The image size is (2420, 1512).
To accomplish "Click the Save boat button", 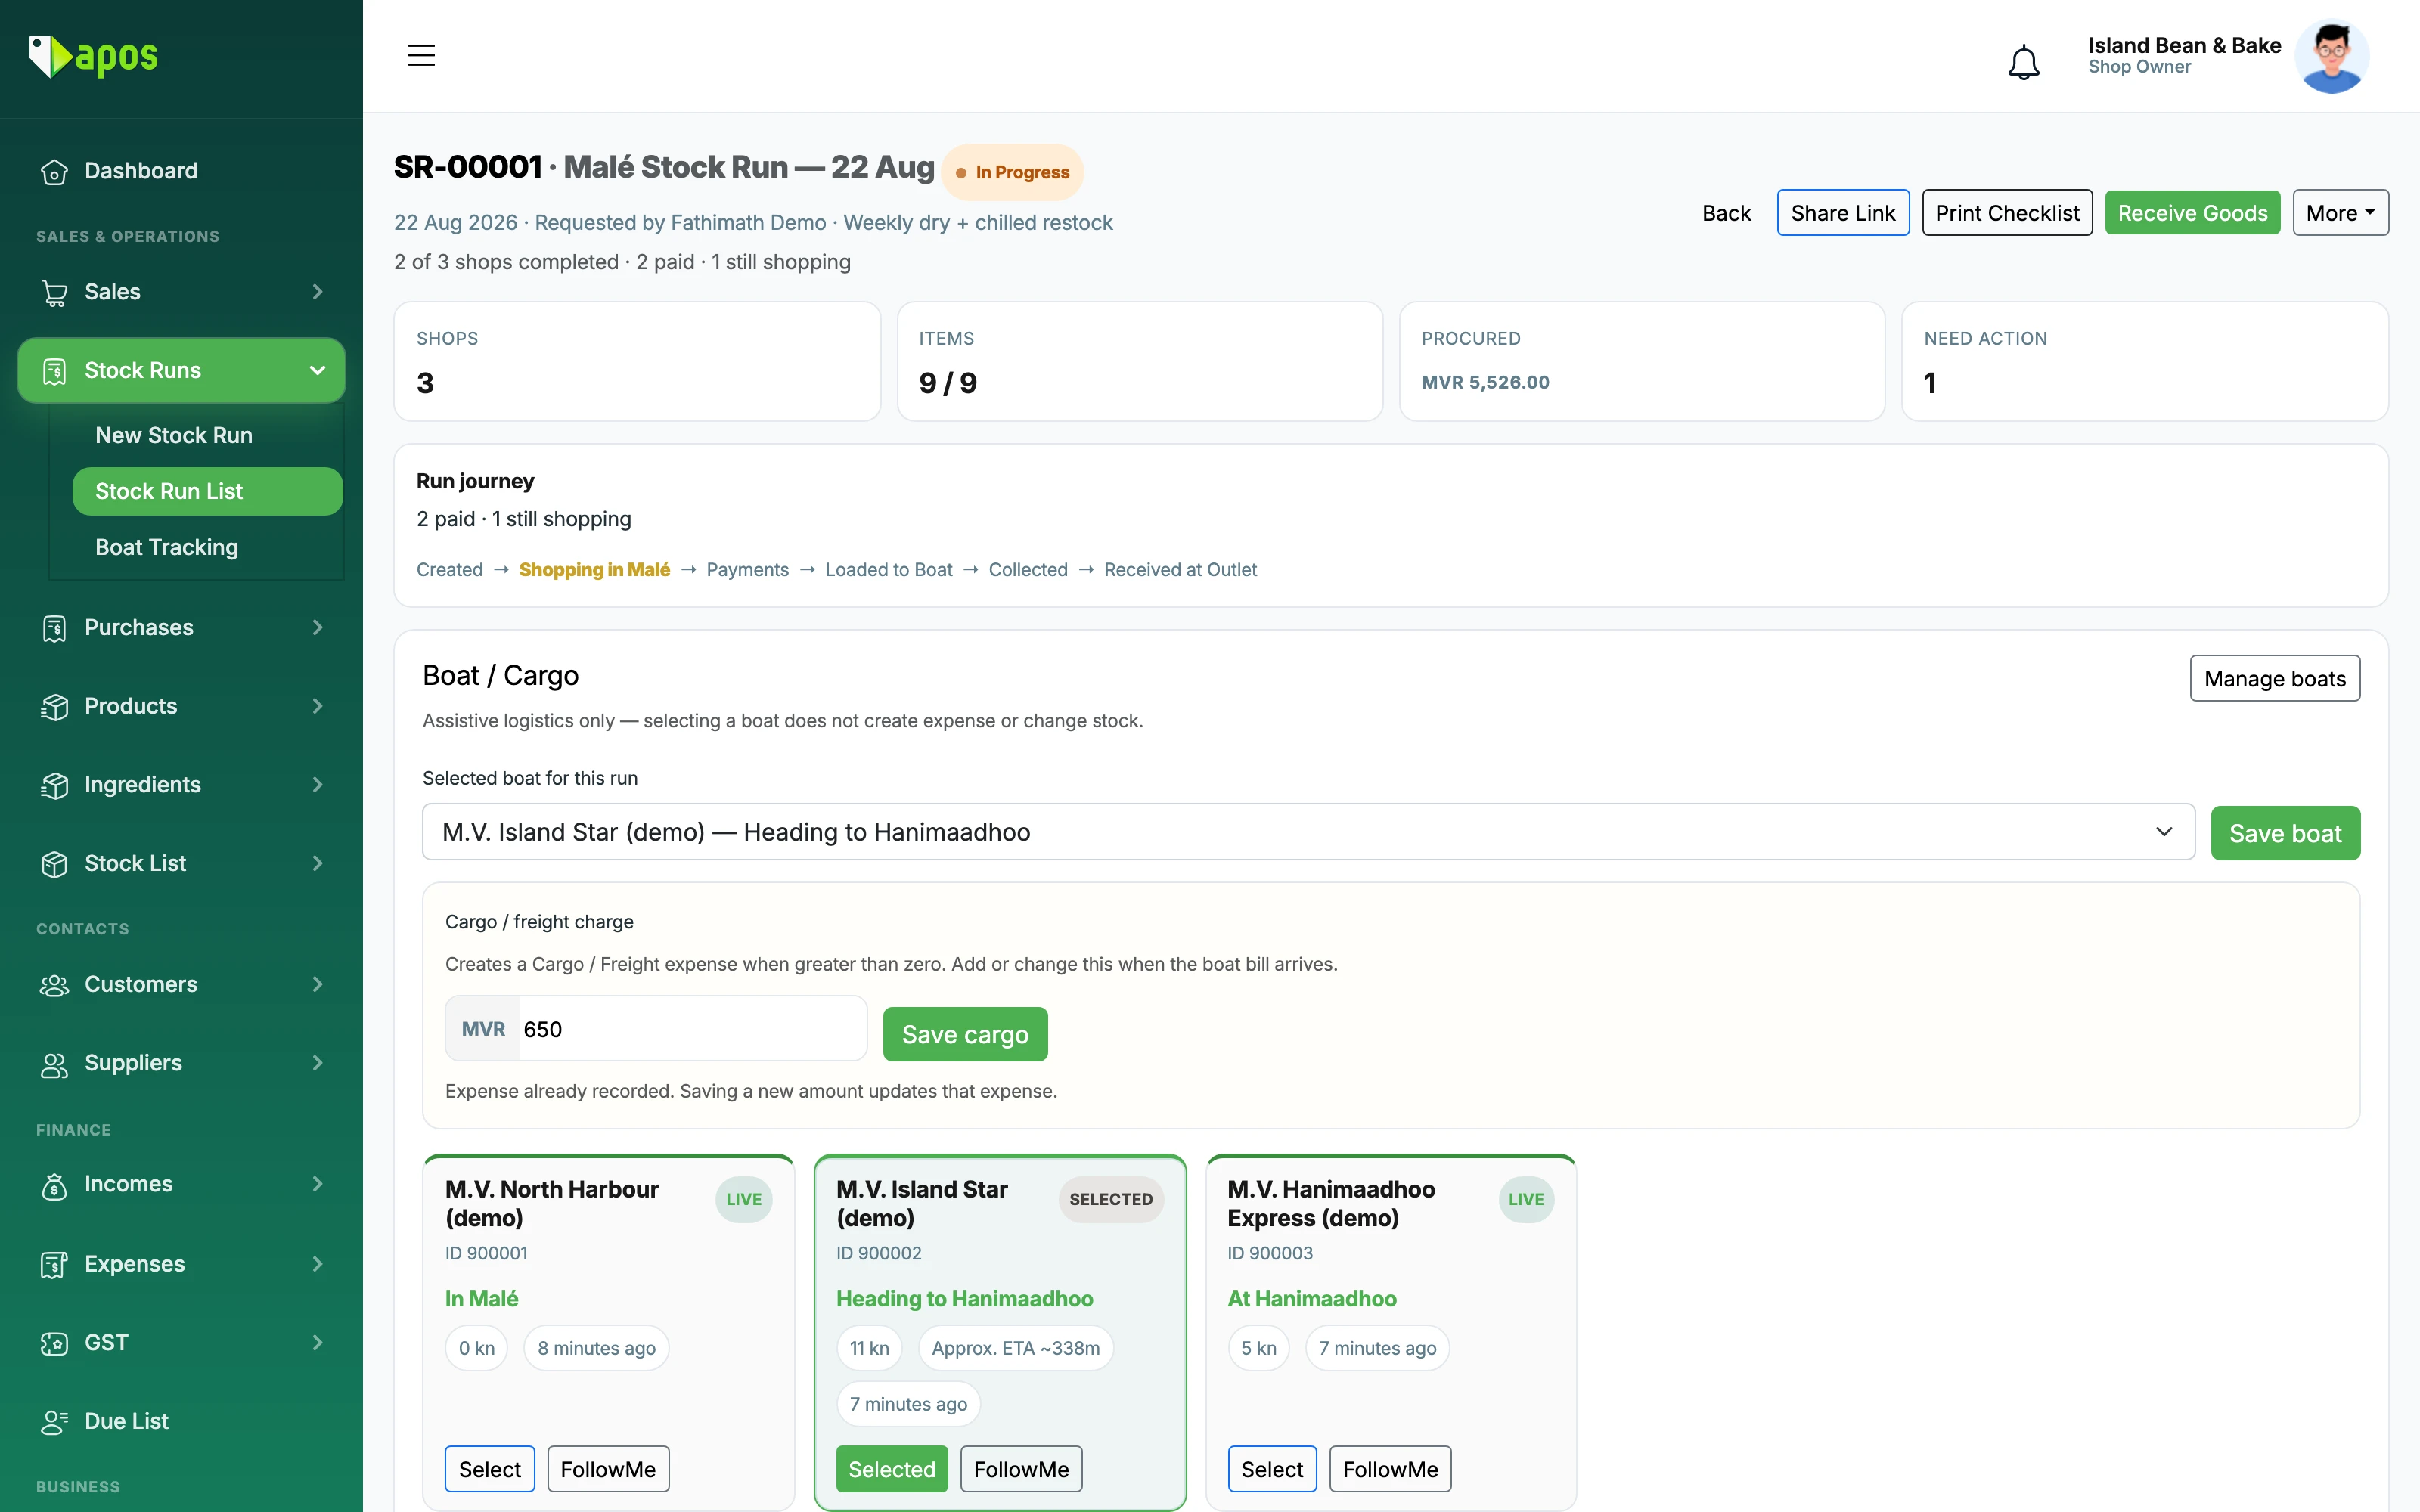I will (x=2285, y=833).
